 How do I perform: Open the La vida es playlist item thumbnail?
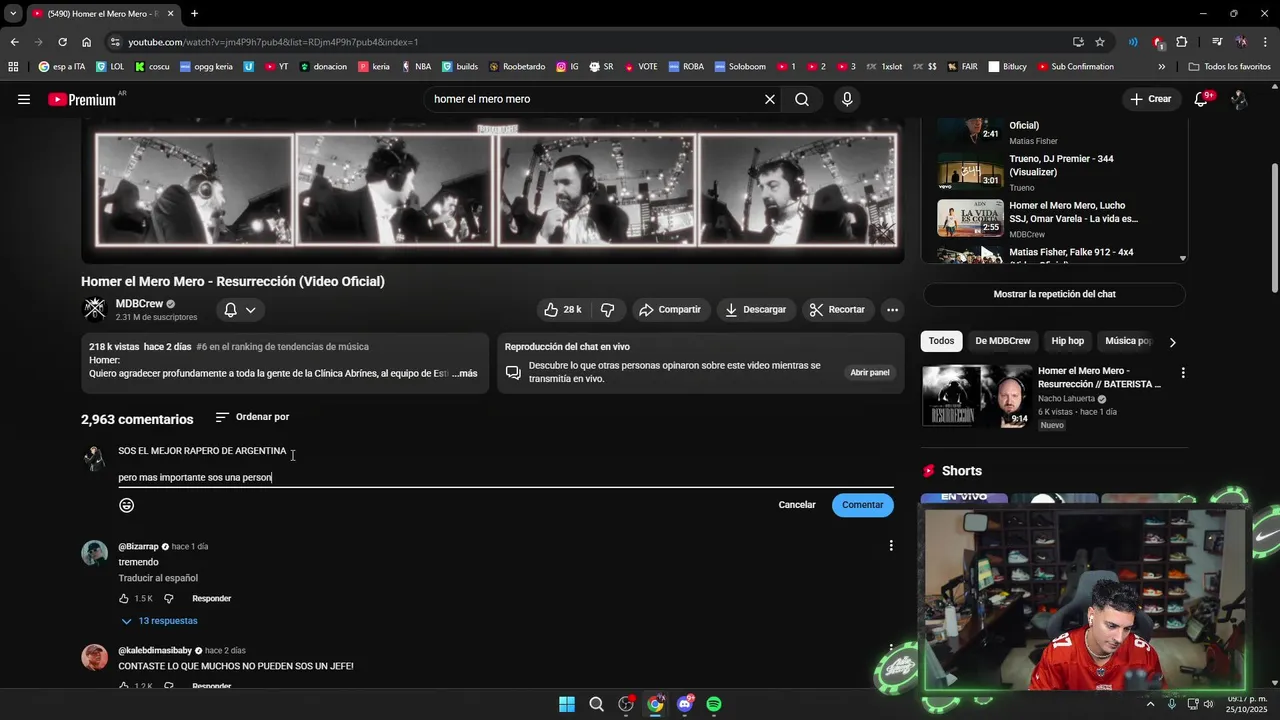pyautogui.click(x=970, y=218)
